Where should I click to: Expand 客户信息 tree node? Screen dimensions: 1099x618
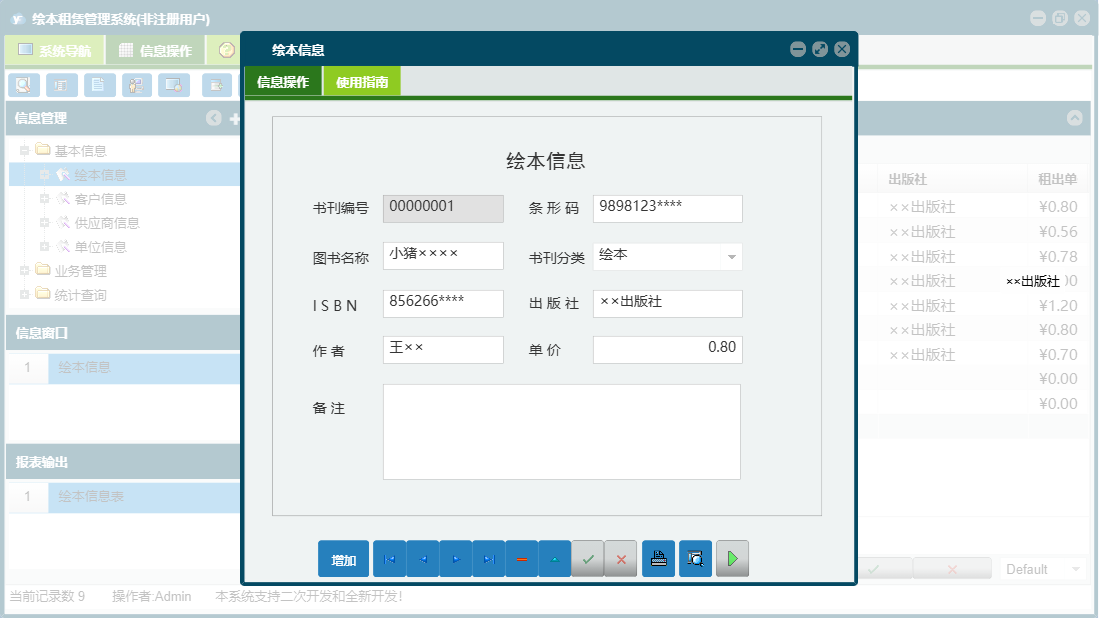(44, 199)
